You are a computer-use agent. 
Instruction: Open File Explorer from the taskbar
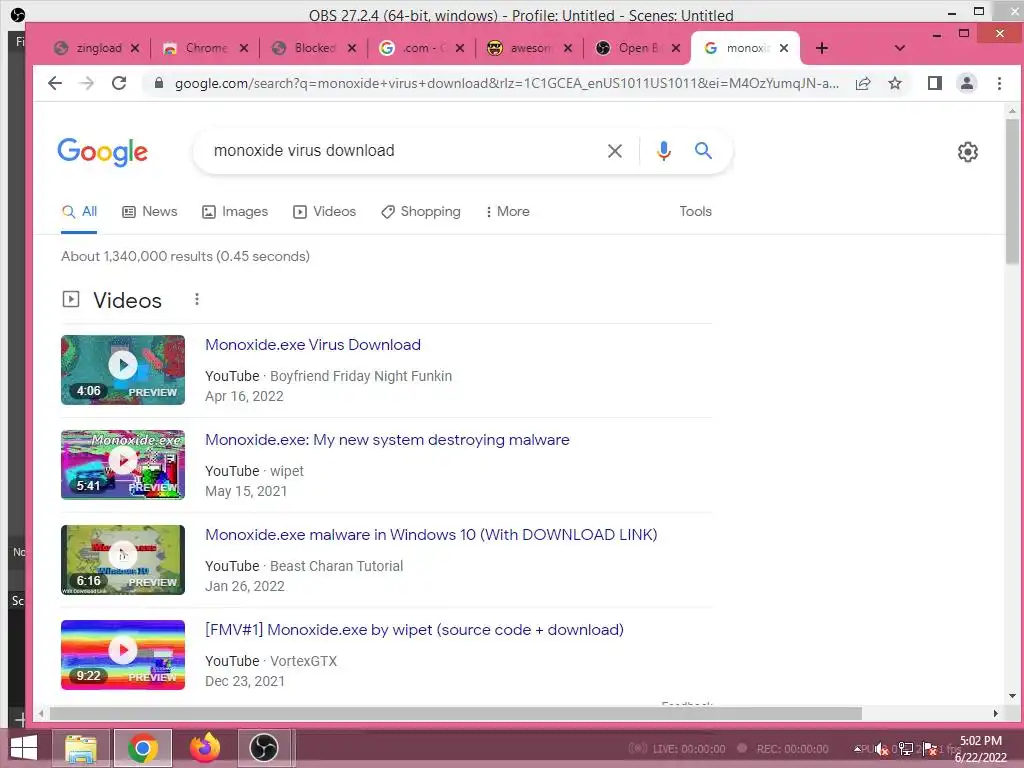coord(81,748)
